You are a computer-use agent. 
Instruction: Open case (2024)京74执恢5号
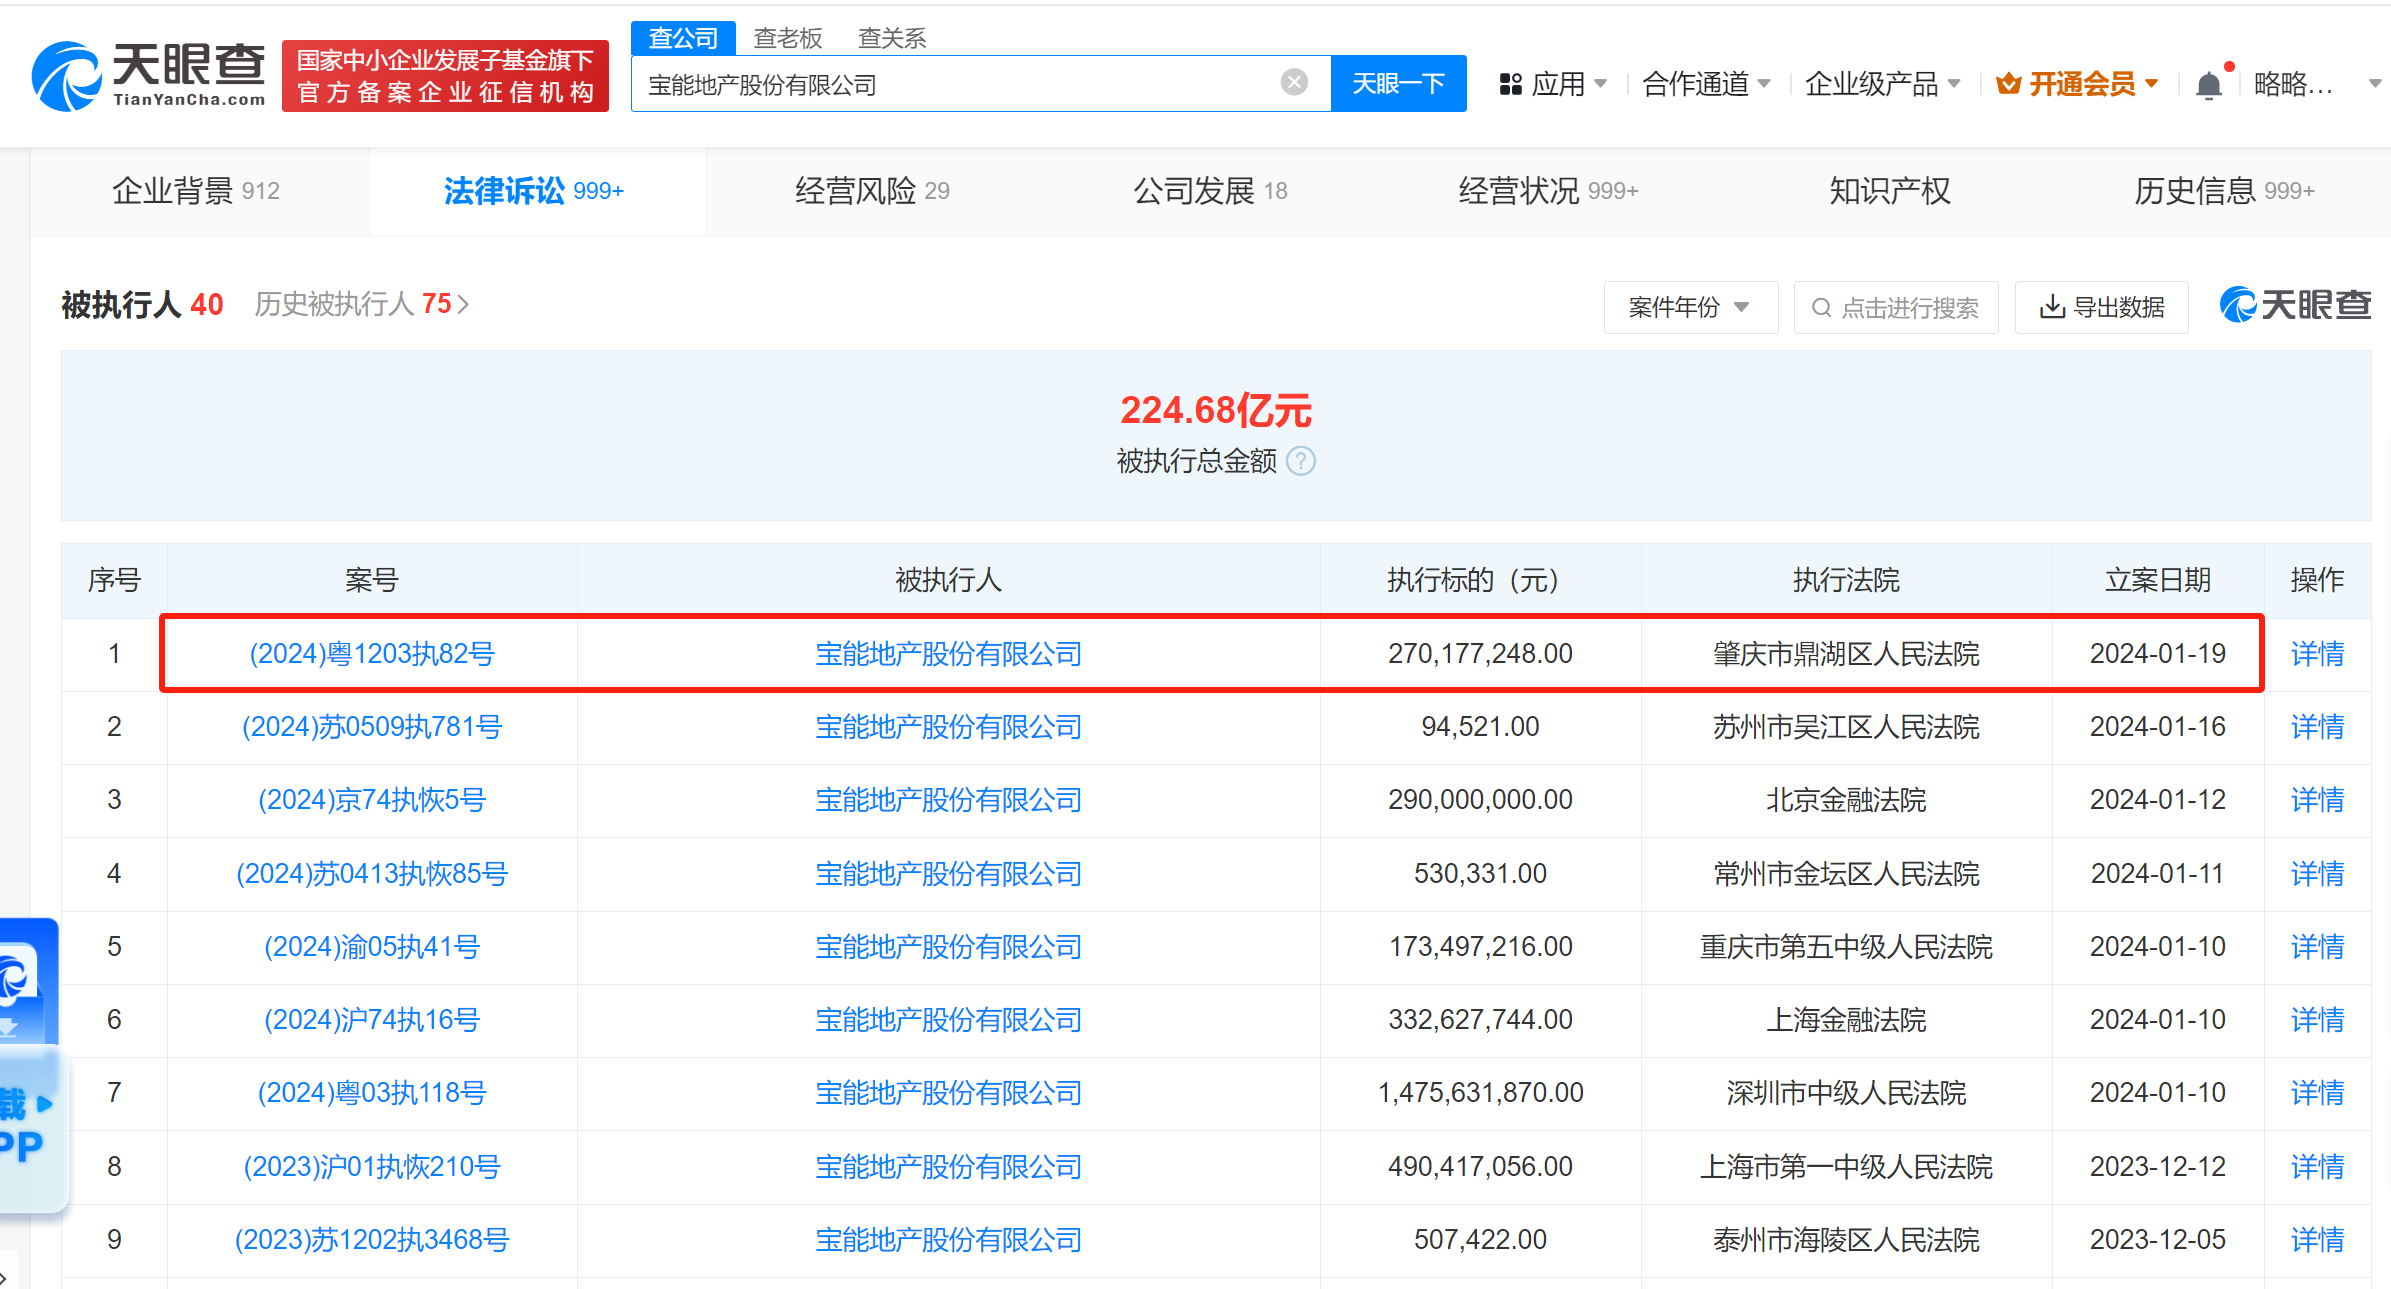[372, 800]
